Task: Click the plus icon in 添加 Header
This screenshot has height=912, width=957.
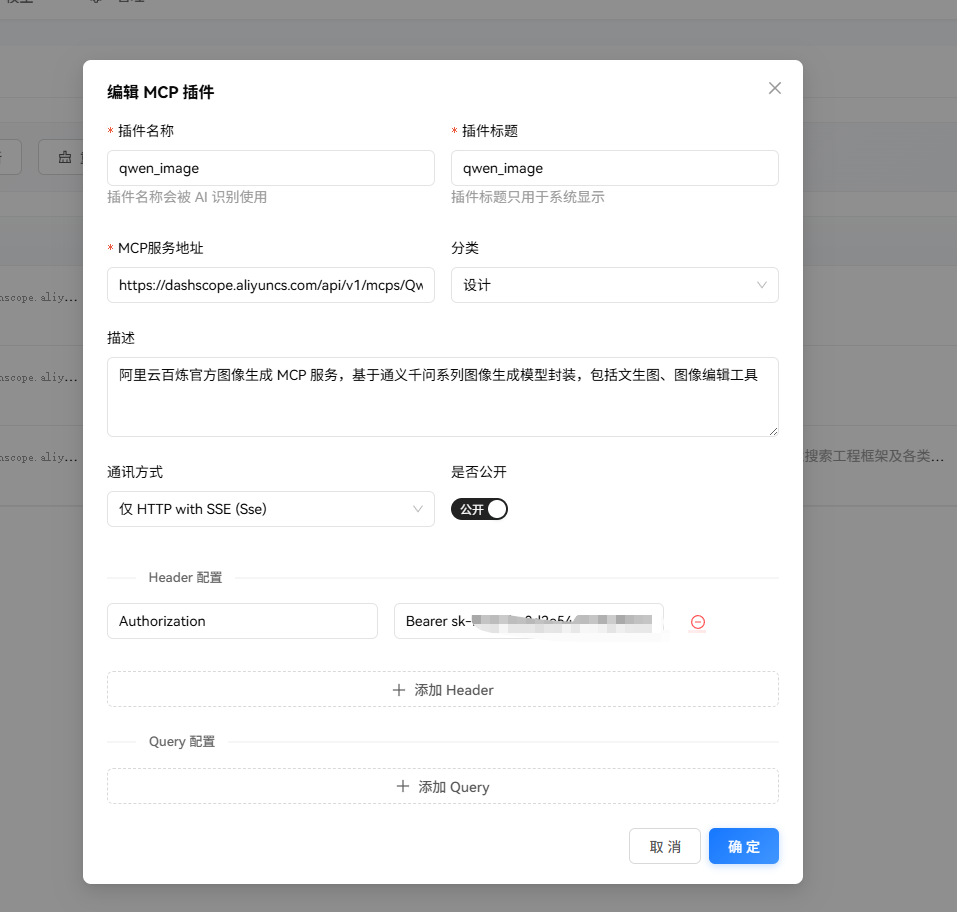Action: point(399,690)
